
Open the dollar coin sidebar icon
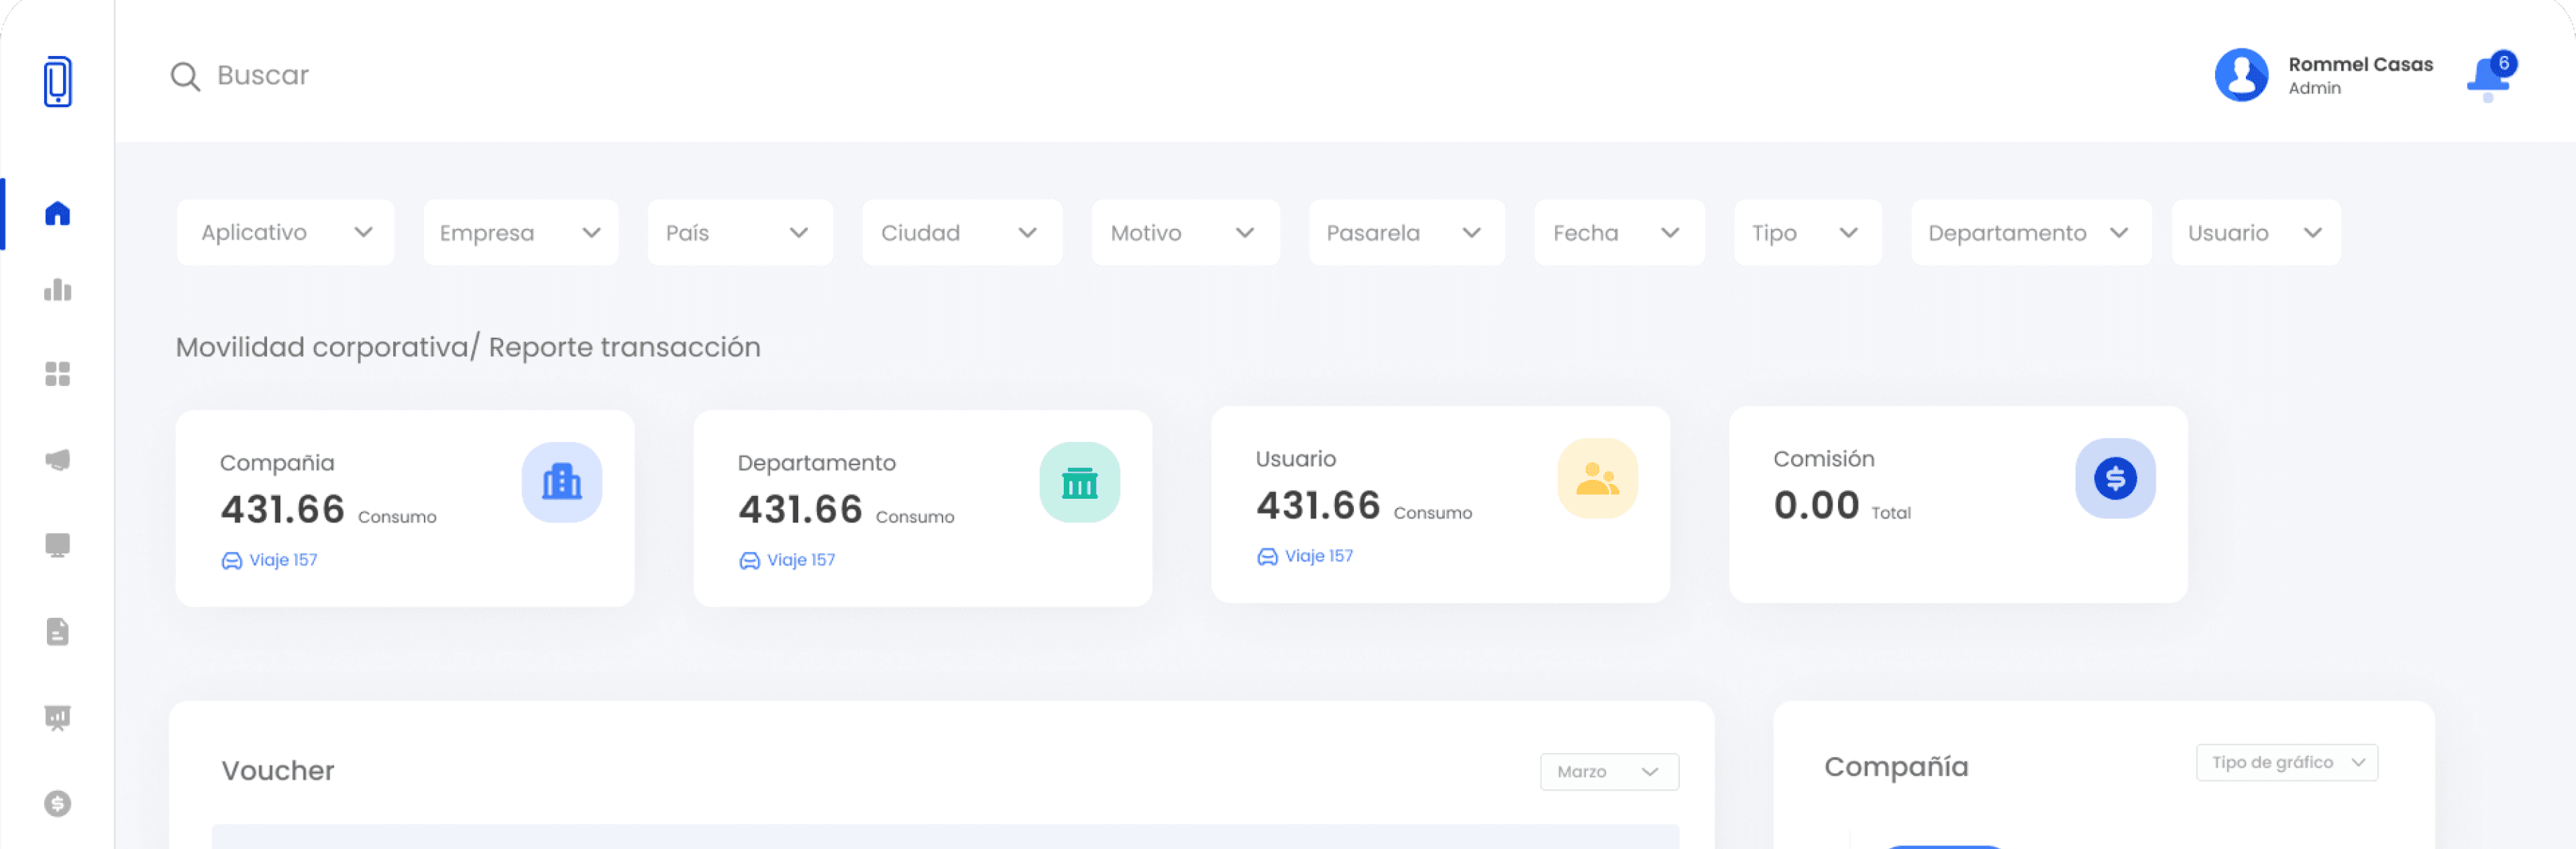[x=57, y=803]
